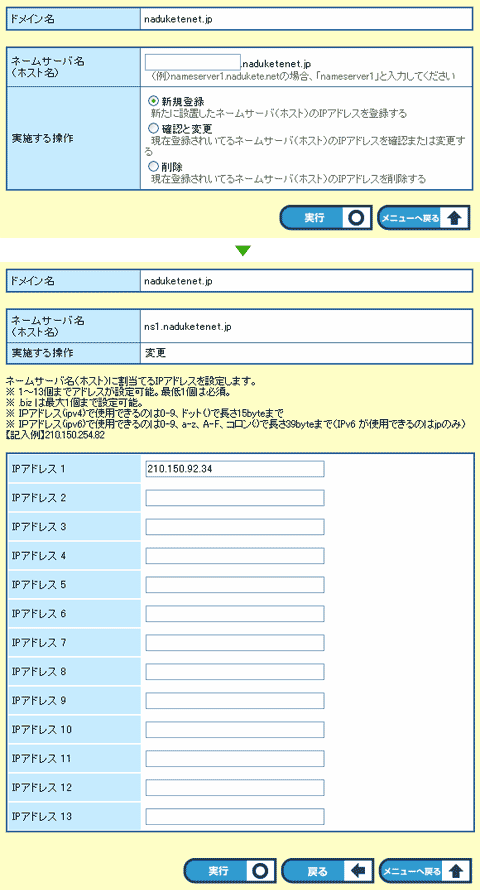Image resolution: width=480 pixels, height=890 pixels.
Task: Click the up arrow icon on bottom menu button
Action: (x=455, y=871)
